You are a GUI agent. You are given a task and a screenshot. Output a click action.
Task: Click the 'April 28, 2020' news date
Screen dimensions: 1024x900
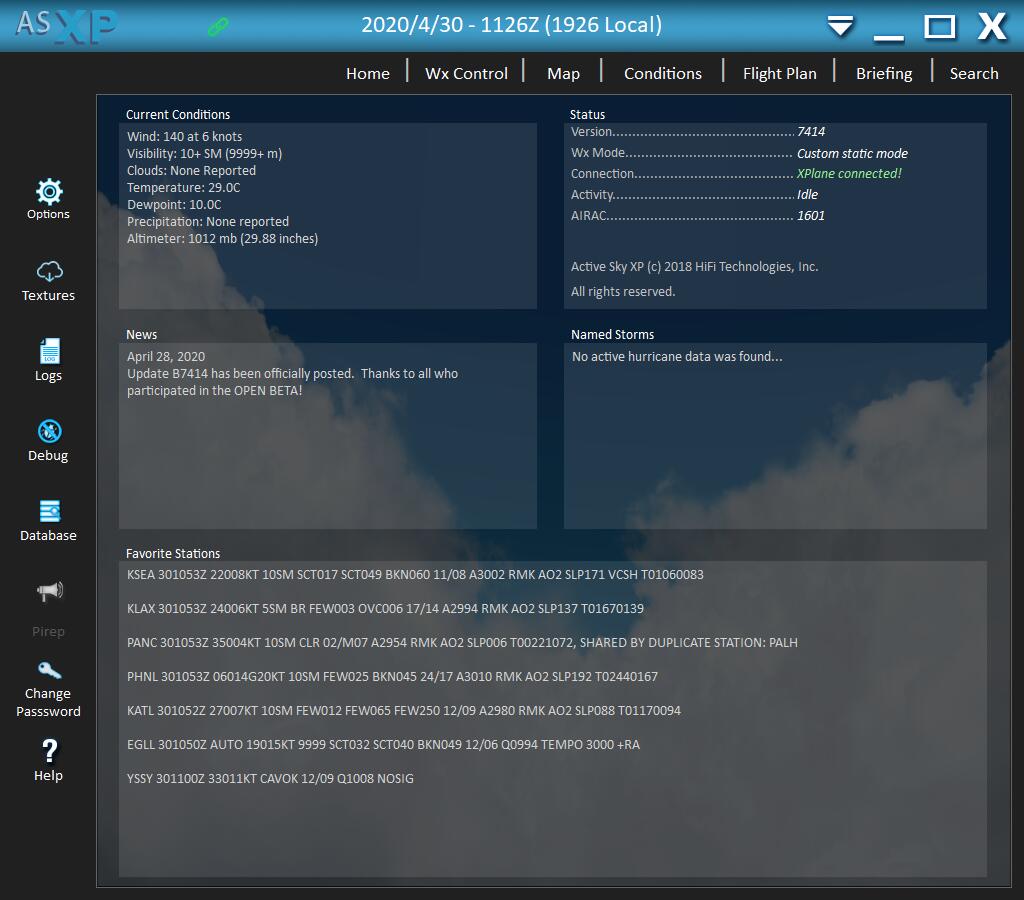tap(166, 357)
